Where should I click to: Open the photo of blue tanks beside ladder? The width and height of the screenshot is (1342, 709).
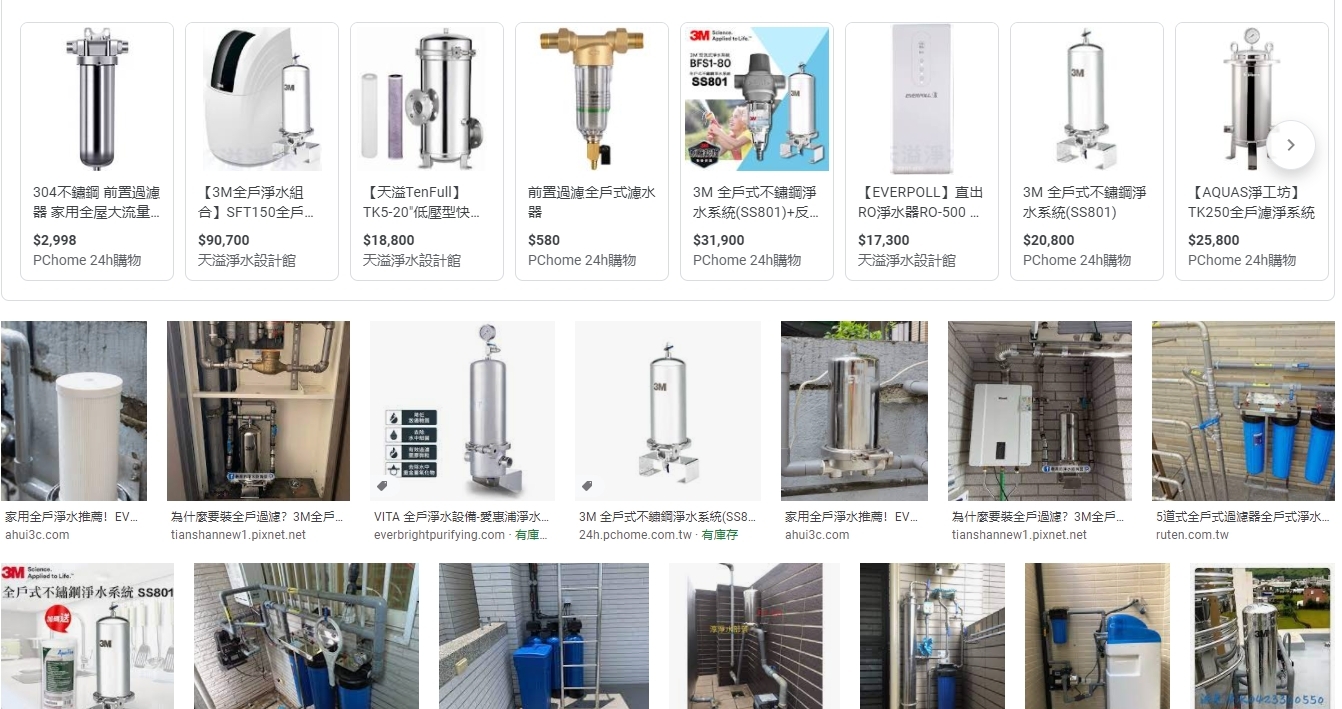click(x=544, y=636)
